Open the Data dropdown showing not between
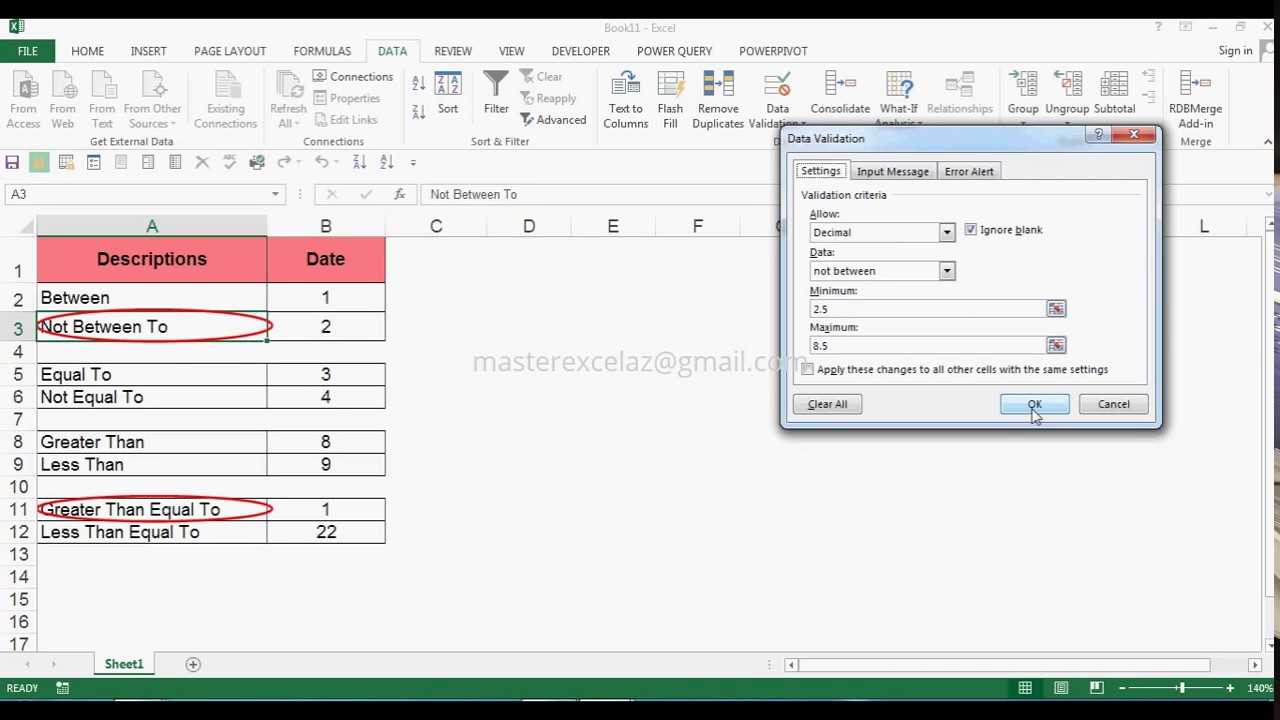The height and width of the screenshot is (720, 1280). click(946, 271)
